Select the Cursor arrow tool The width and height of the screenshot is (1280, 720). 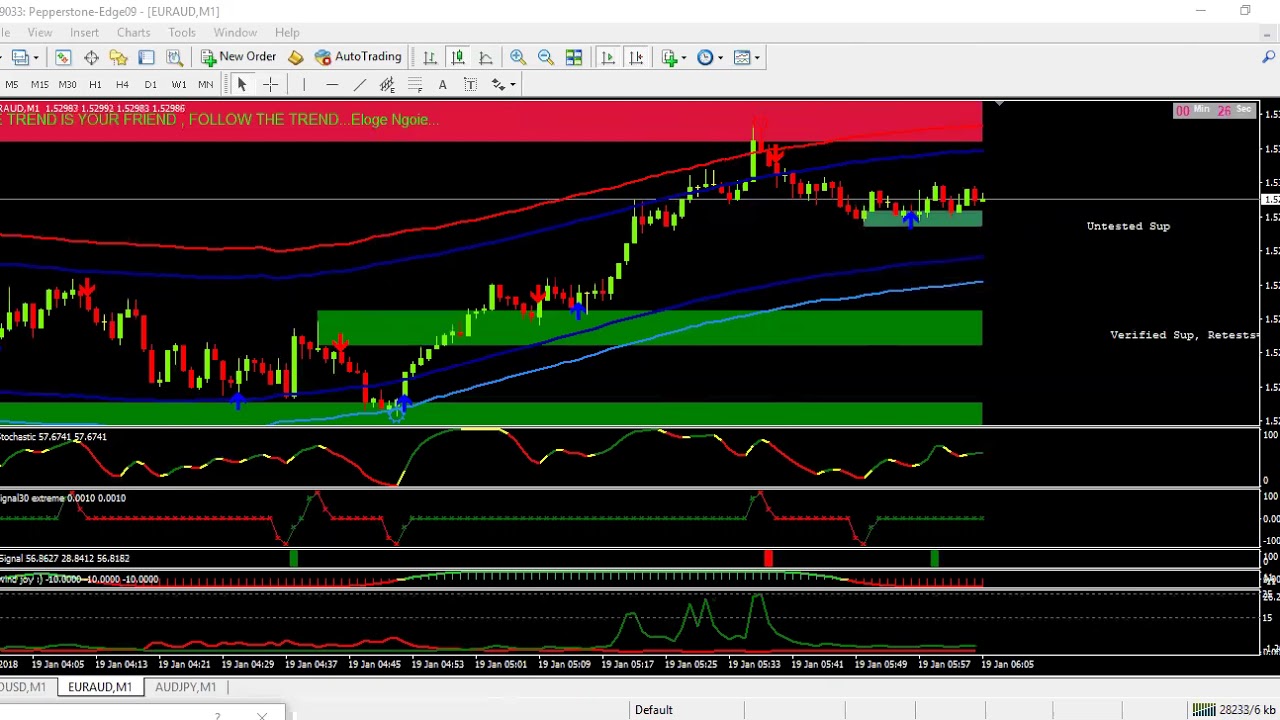coord(242,85)
